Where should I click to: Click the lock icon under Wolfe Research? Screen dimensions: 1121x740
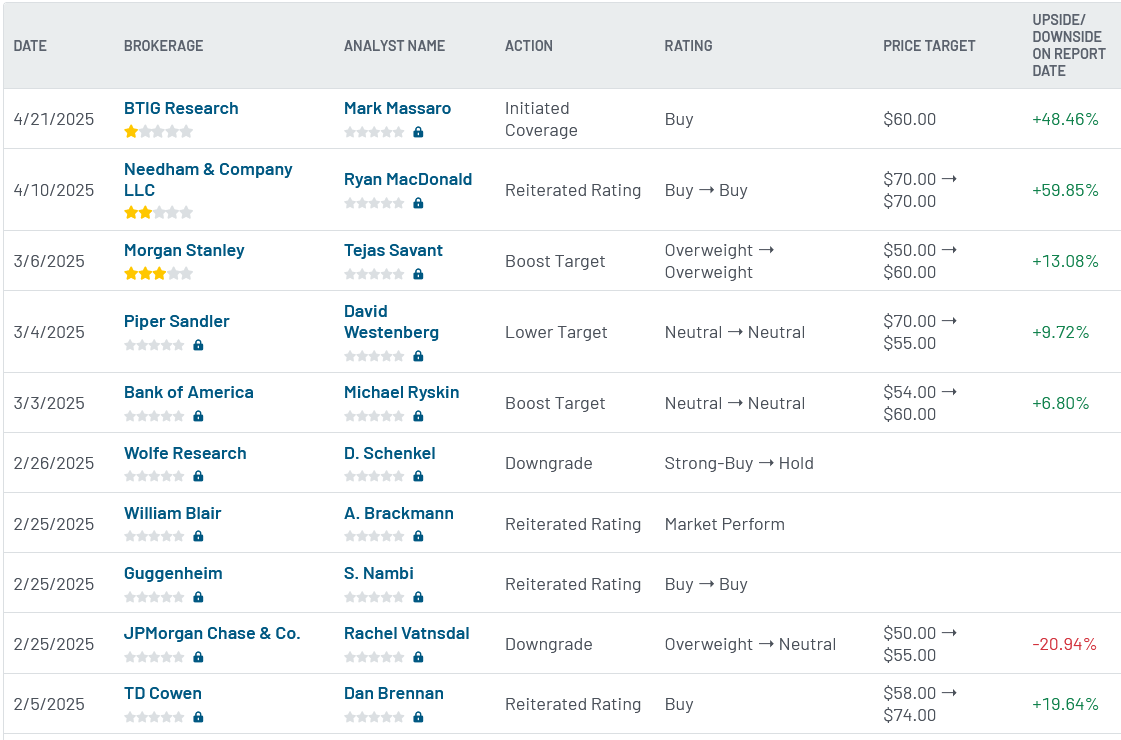pos(199,476)
